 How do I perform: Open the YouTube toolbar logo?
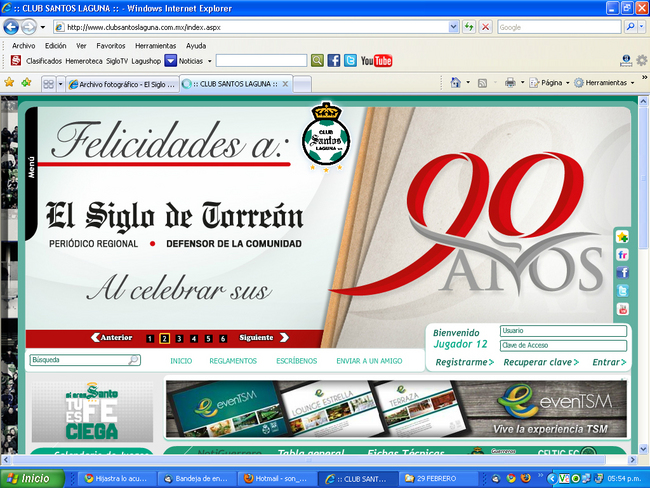pyautogui.click(x=376, y=61)
